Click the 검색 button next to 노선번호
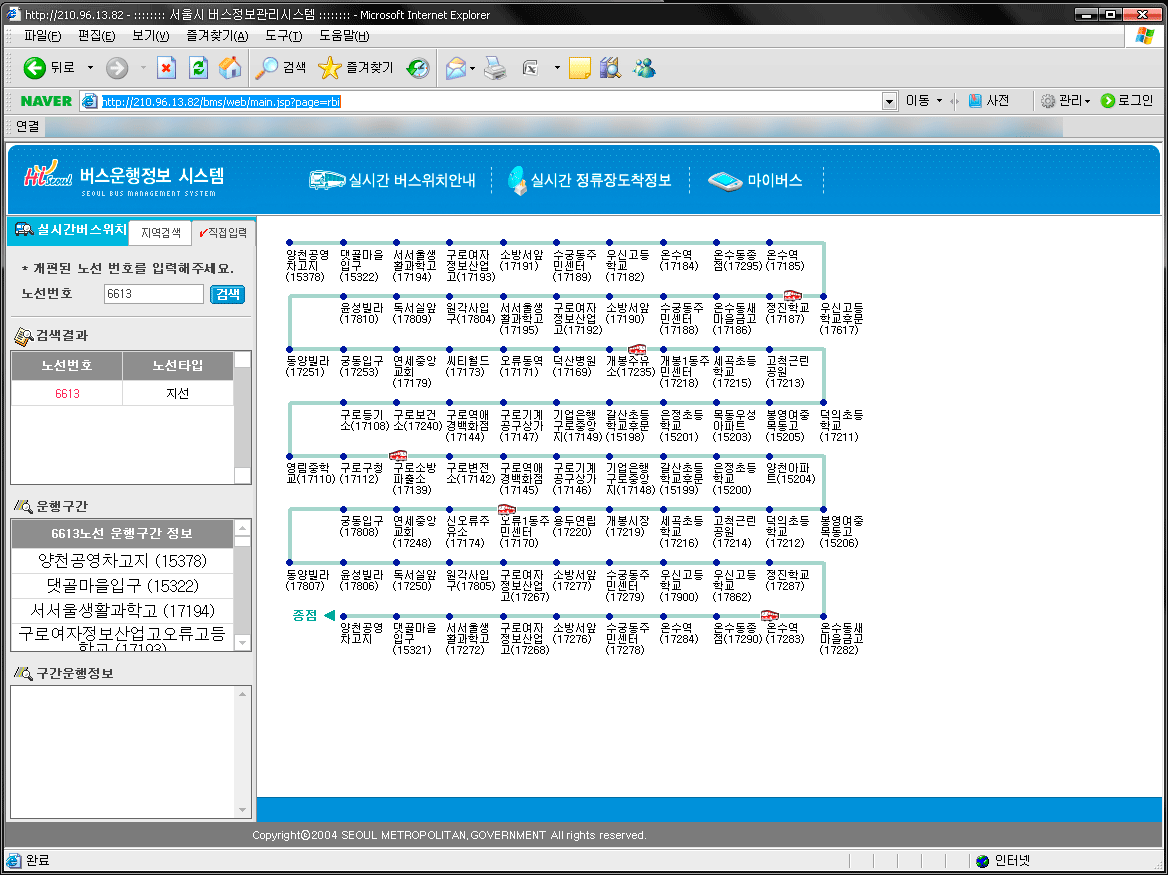Screen dimensions: 1168x875 pyautogui.click(x=227, y=294)
